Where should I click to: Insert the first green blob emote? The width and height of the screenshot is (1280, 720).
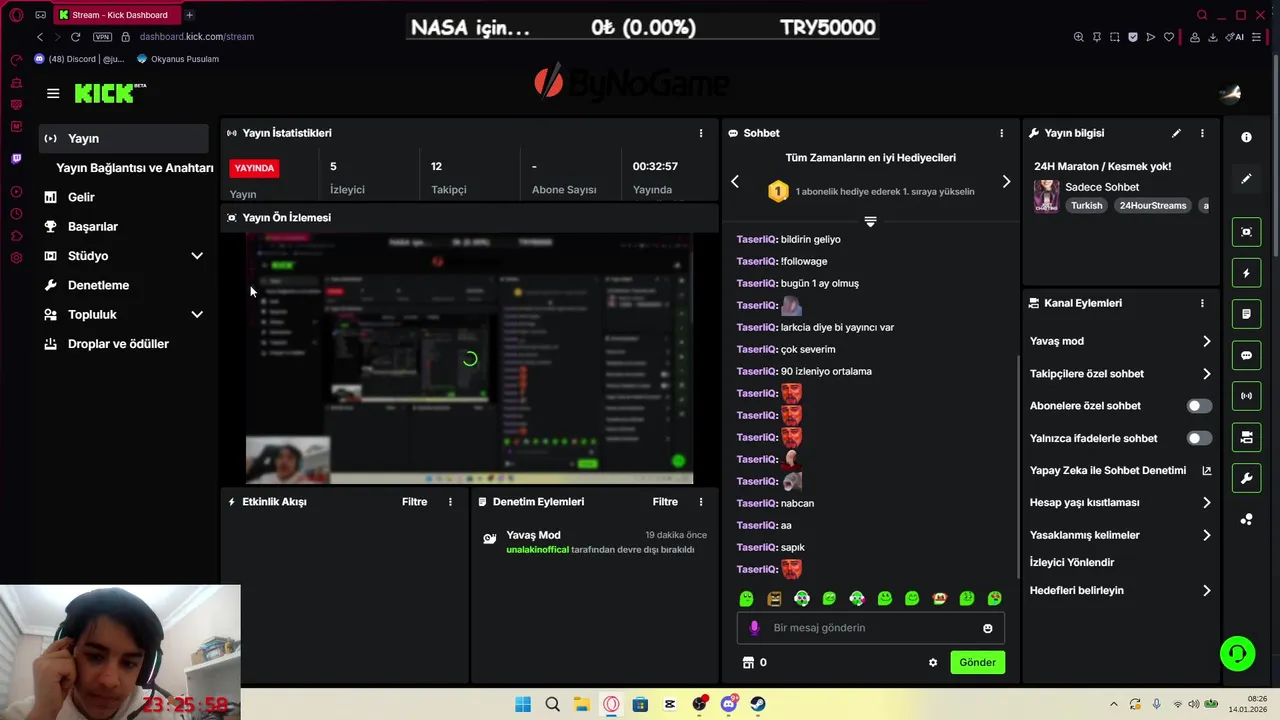point(746,599)
